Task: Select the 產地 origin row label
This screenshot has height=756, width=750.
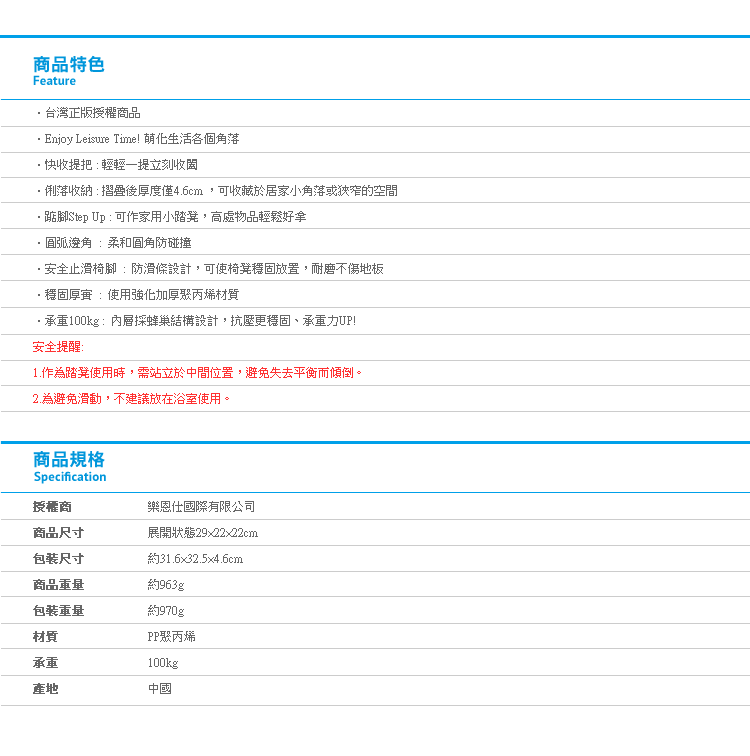Action: click(46, 689)
